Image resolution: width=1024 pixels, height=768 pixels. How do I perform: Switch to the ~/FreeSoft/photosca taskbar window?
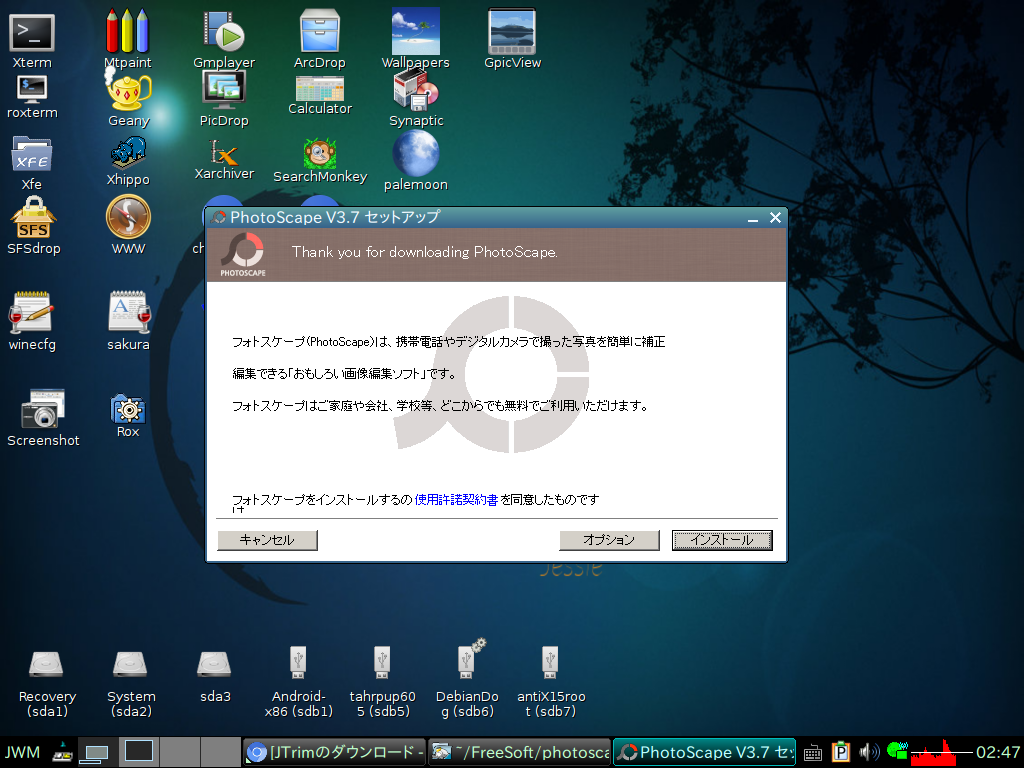tap(520, 752)
